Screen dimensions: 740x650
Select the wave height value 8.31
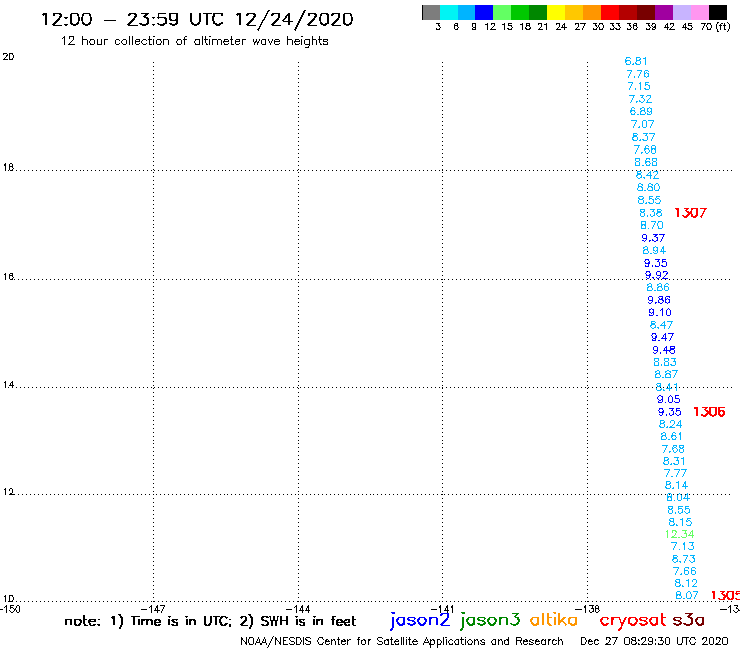tap(674, 462)
